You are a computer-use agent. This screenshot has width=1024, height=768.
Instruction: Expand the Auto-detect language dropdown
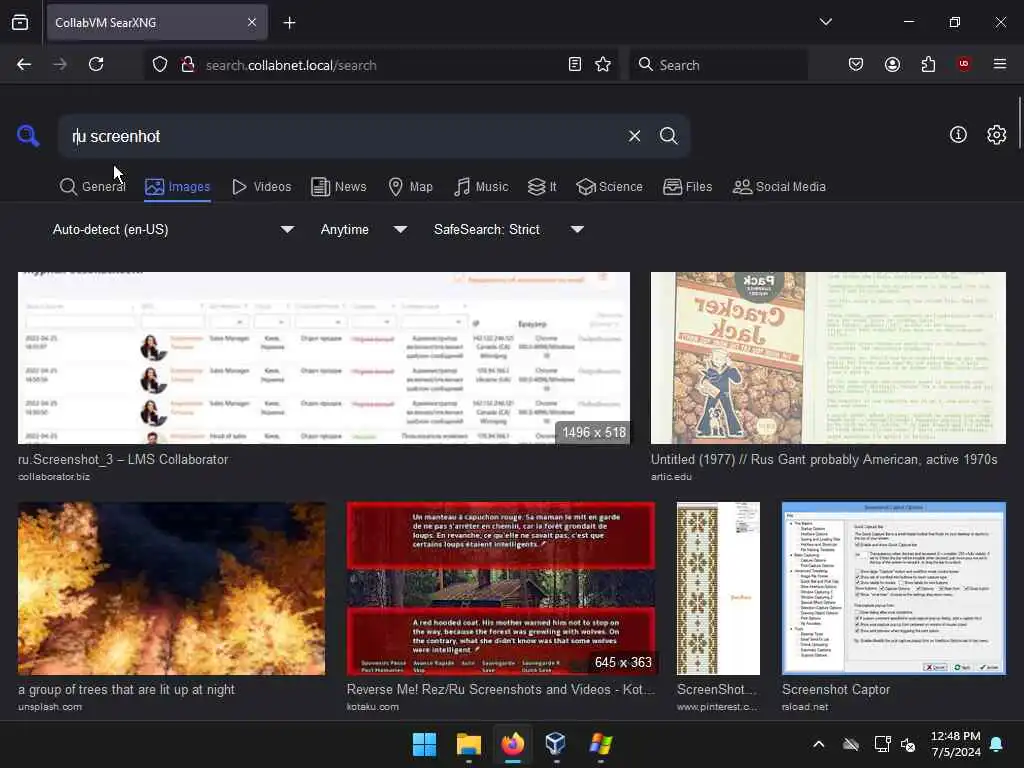(x=172, y=230)
